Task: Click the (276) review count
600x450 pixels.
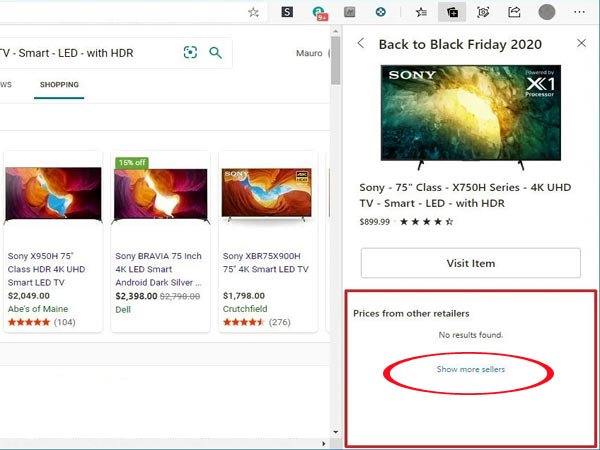Action: [279, 322]
